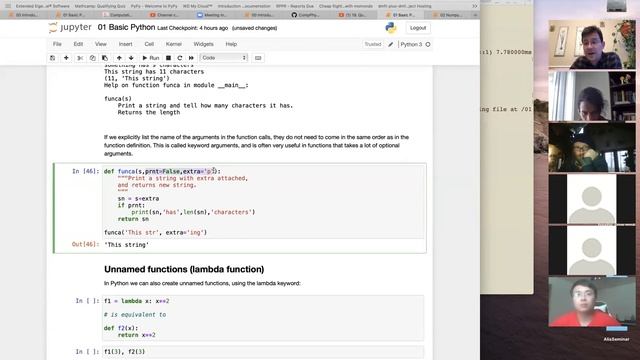Open the Kernel menu
Viewport: 640px width, 360px height.
pyautogui.click(x=173, y=44)
